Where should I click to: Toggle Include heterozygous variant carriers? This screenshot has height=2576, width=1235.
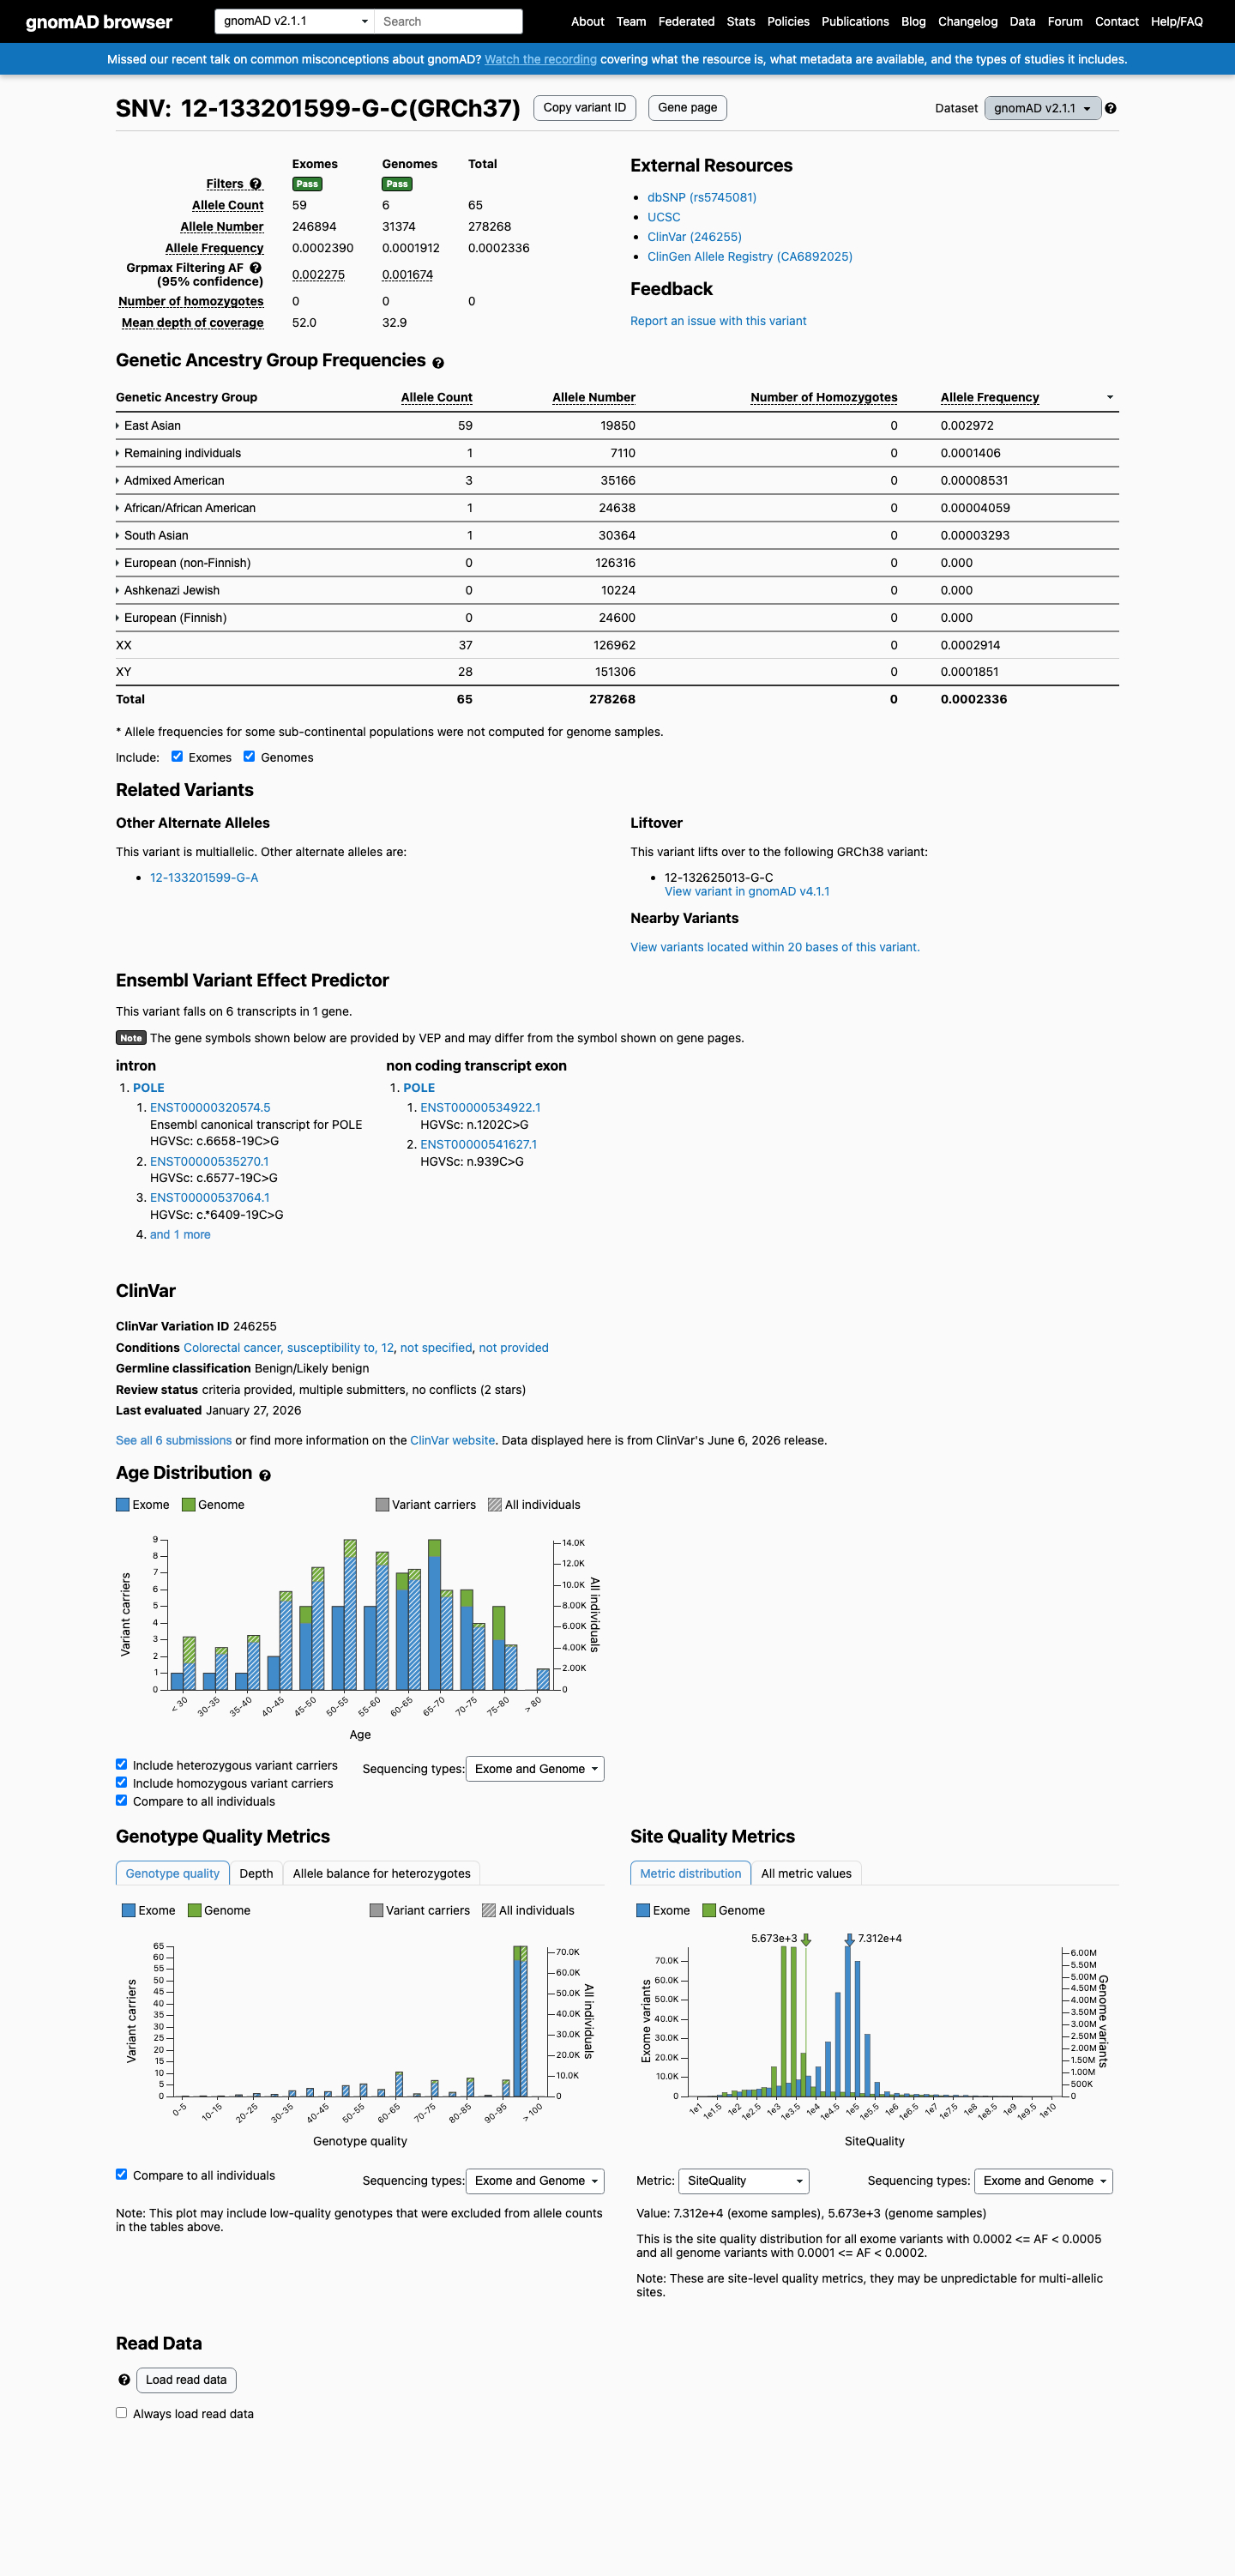click(121, 1765)
